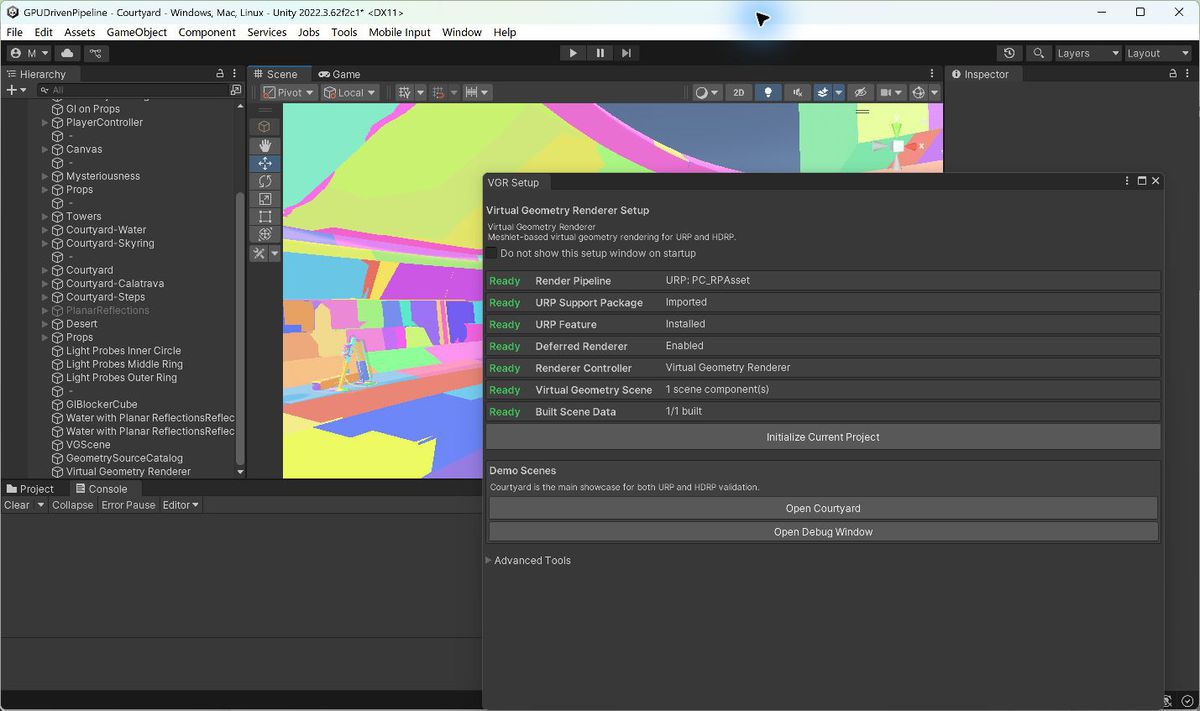
Task: Click the Hierarchy vertical scrollbar
Action: [240, 330]
